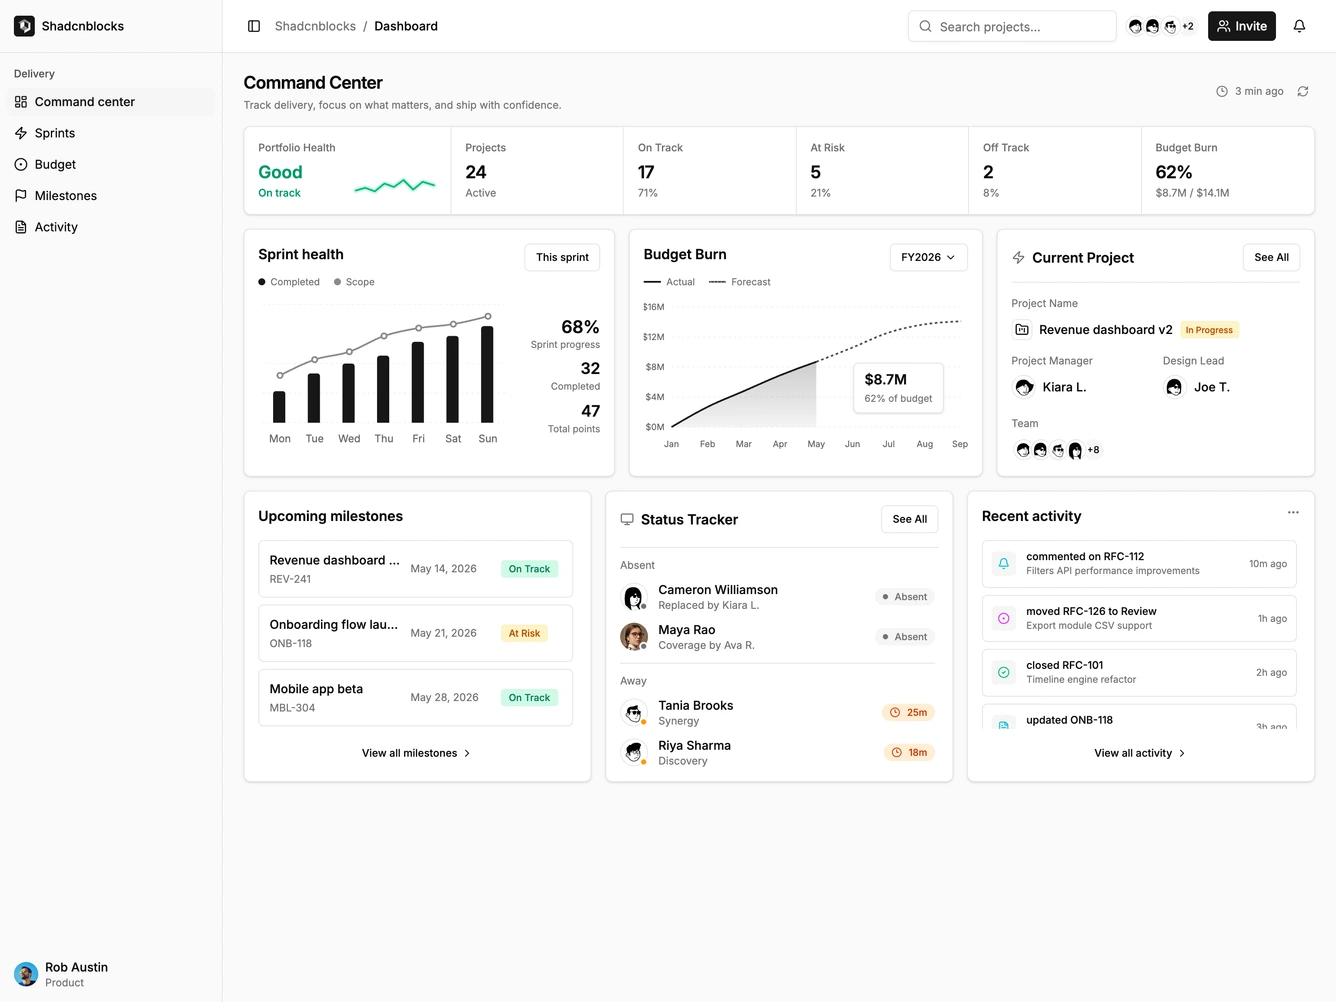Screen dimensions: 1336x1002
Task: Click the Shadcnblocks breadcrumb link
Action: [315, 26]
